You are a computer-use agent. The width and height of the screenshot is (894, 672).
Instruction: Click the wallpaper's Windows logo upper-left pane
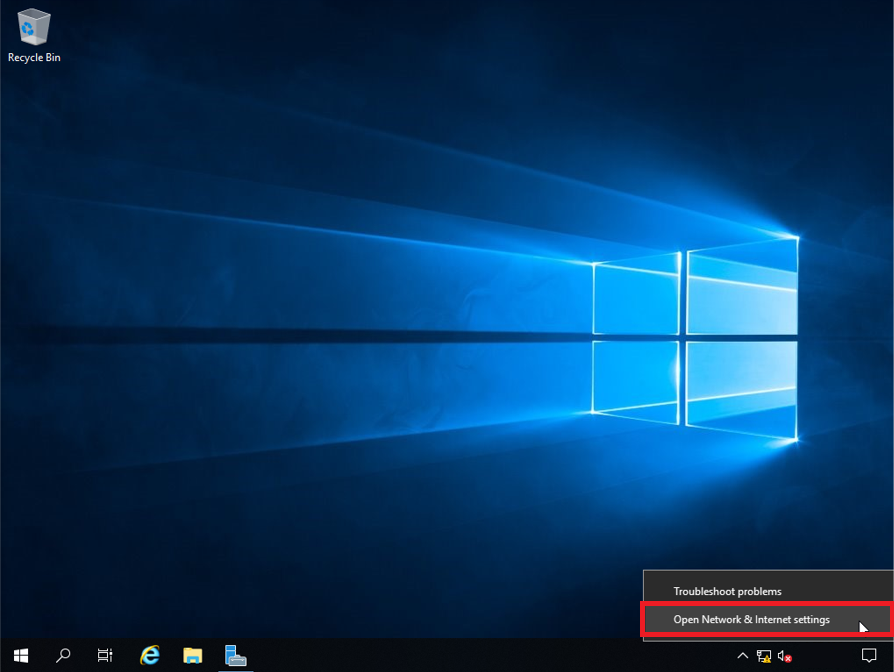636,297
